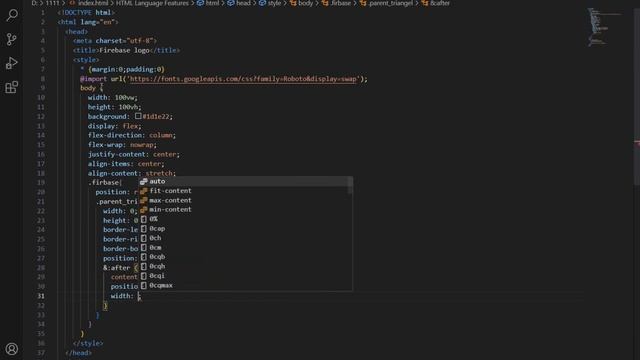640x360 pixels.
Task: Click line number 31 in gutter
Action: point(41,296)
